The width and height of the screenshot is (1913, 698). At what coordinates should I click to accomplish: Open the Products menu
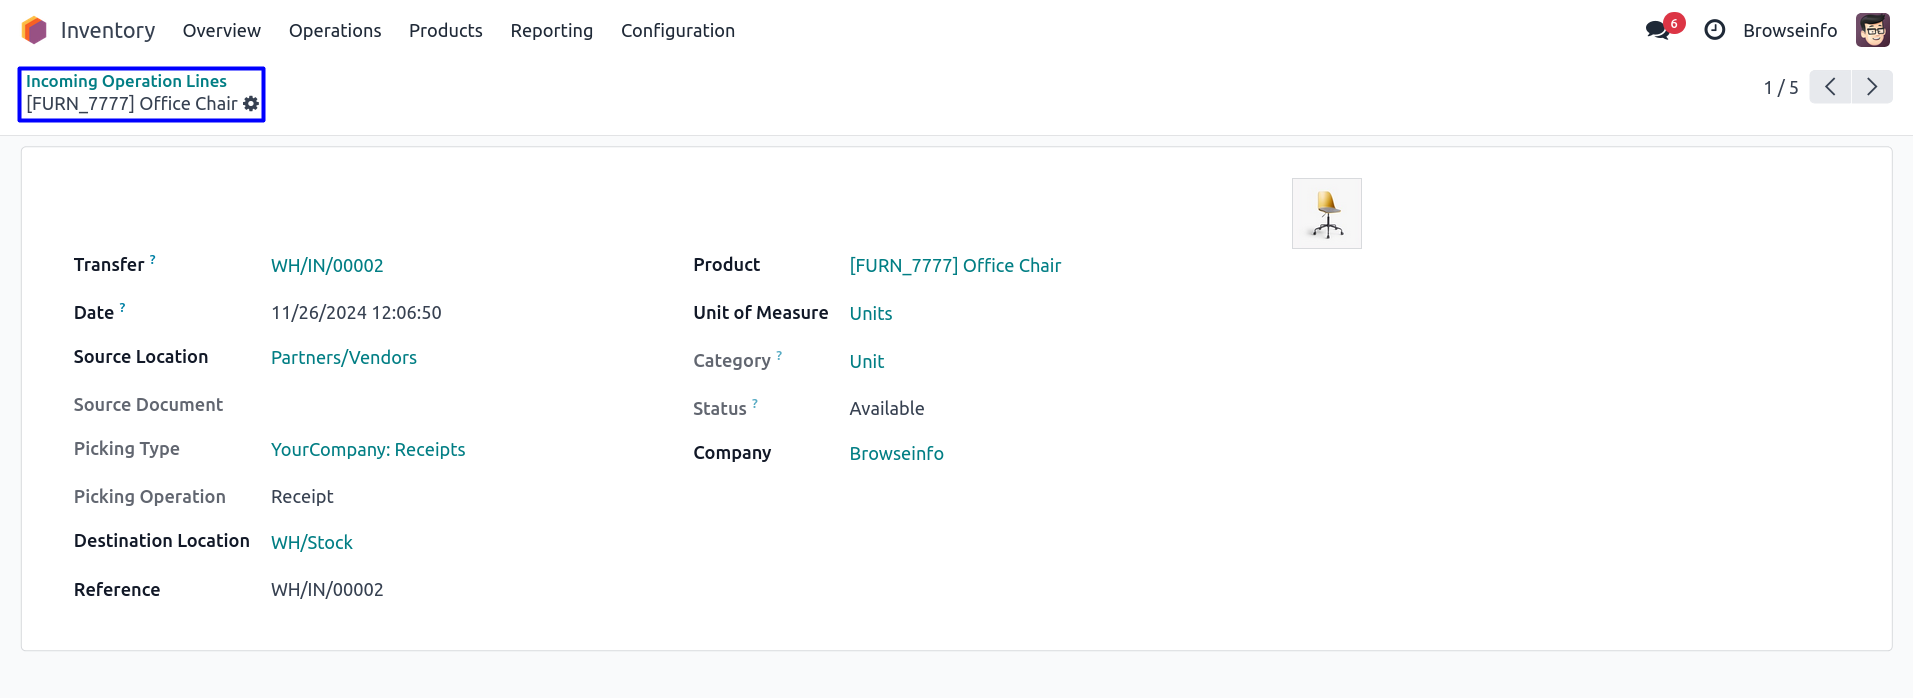tap(445, 31)
